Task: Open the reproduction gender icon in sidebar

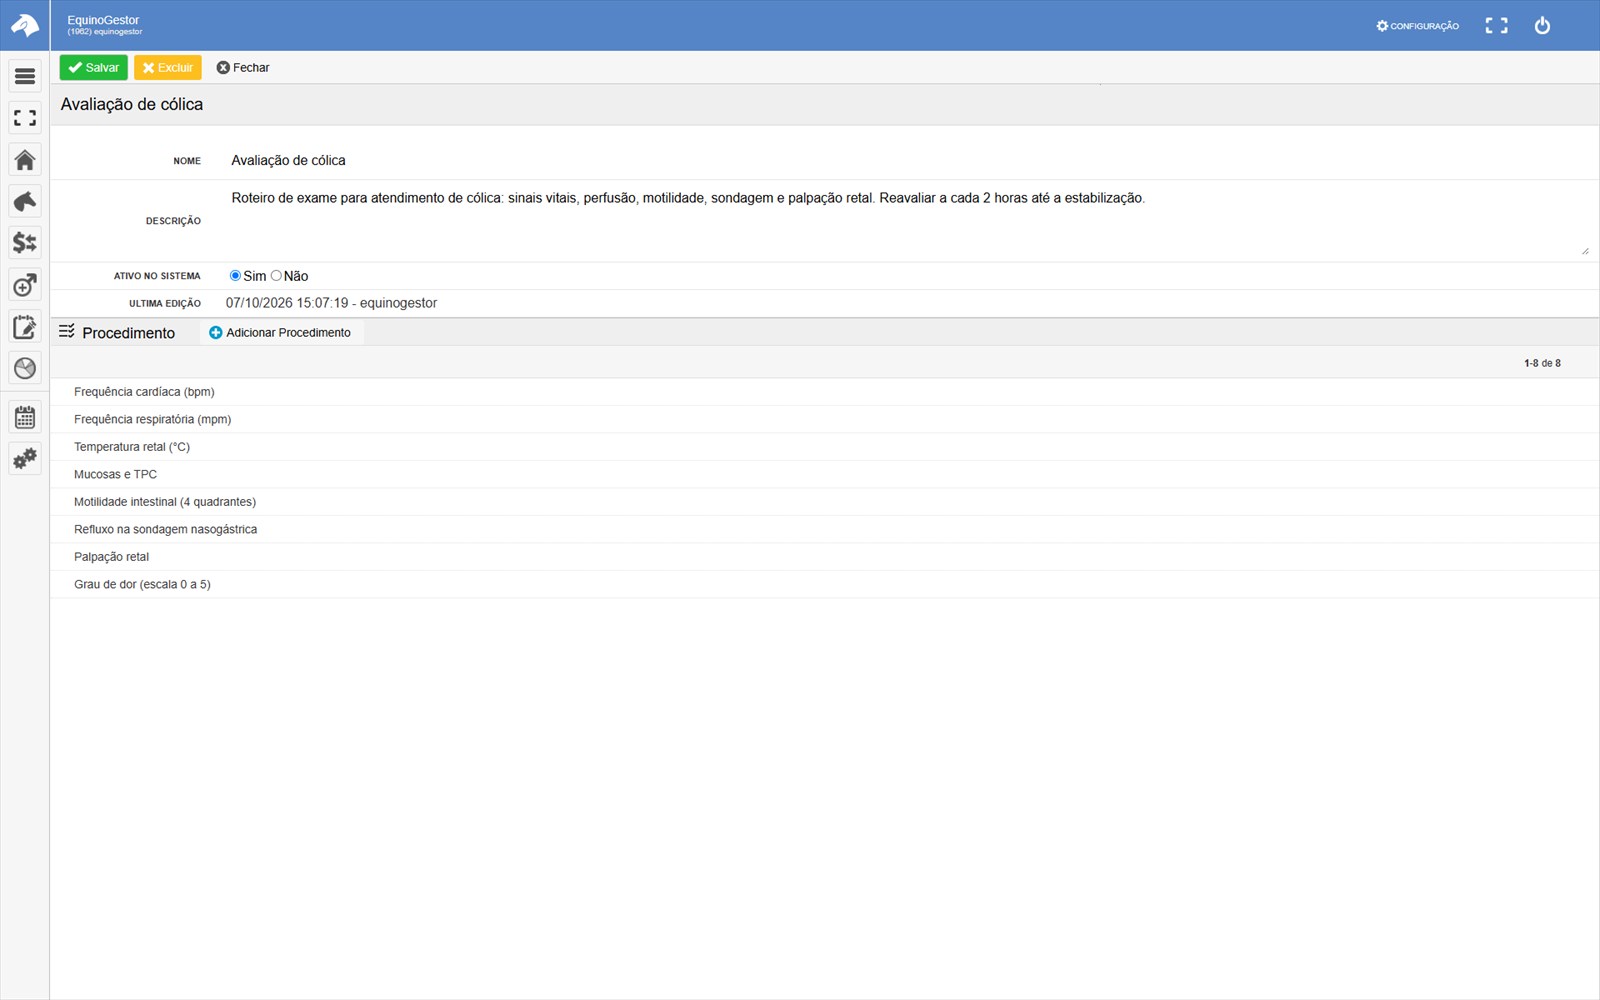Action: click(x=25, y=285)
